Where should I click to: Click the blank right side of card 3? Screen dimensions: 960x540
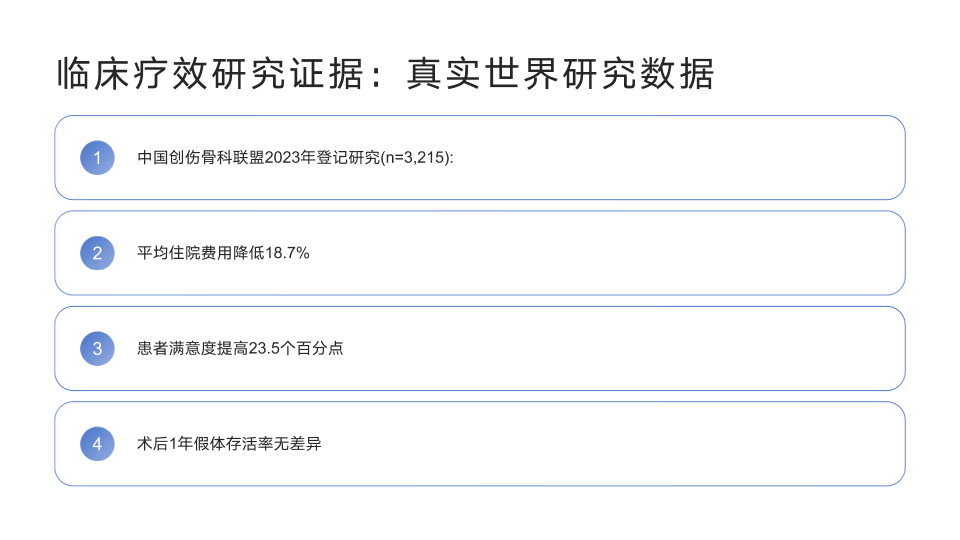(700, 348)
